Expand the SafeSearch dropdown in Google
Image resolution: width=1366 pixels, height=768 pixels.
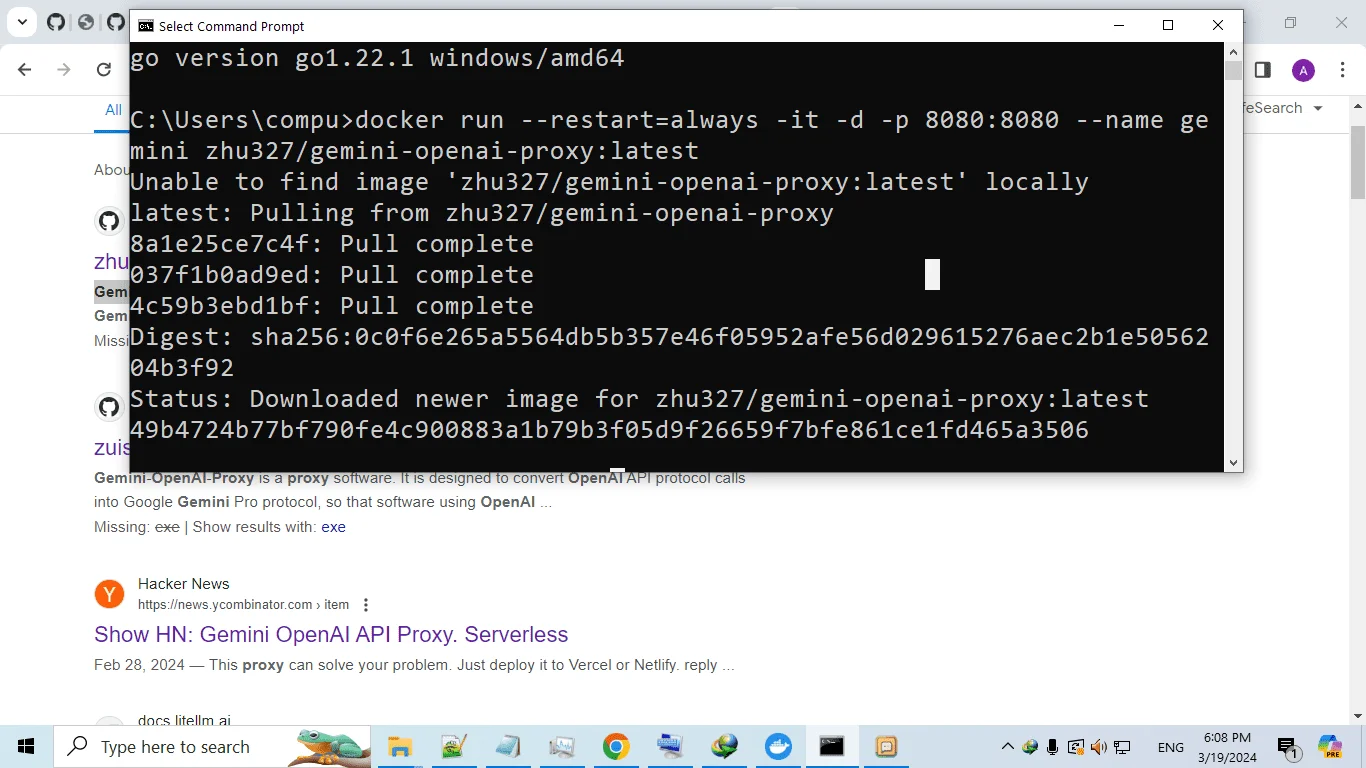point(1318,108)
